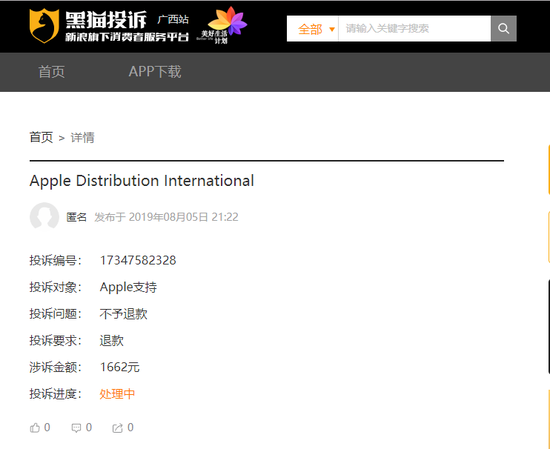Click the 投诉对象 label

tap(55, 287)
